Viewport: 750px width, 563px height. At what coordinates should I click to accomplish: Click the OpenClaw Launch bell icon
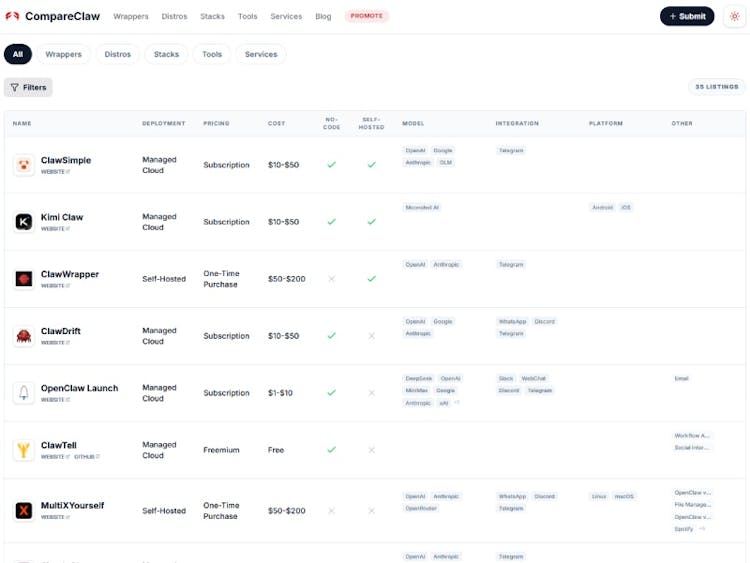coord(24,393)
